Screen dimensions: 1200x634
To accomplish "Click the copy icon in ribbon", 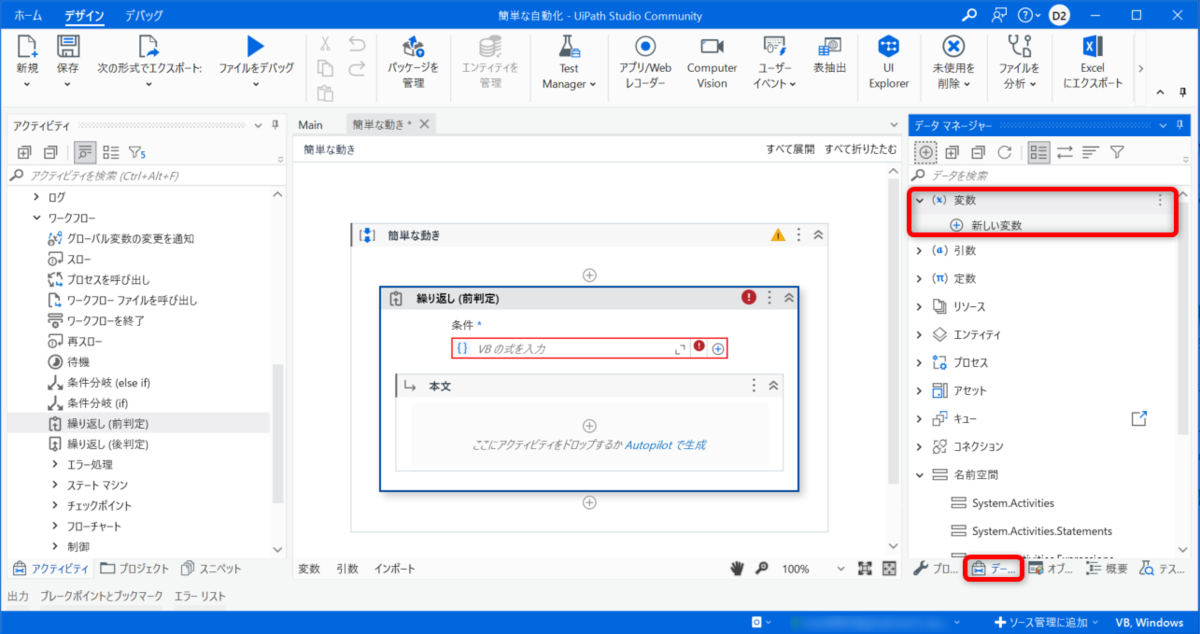I will [325, 69].
